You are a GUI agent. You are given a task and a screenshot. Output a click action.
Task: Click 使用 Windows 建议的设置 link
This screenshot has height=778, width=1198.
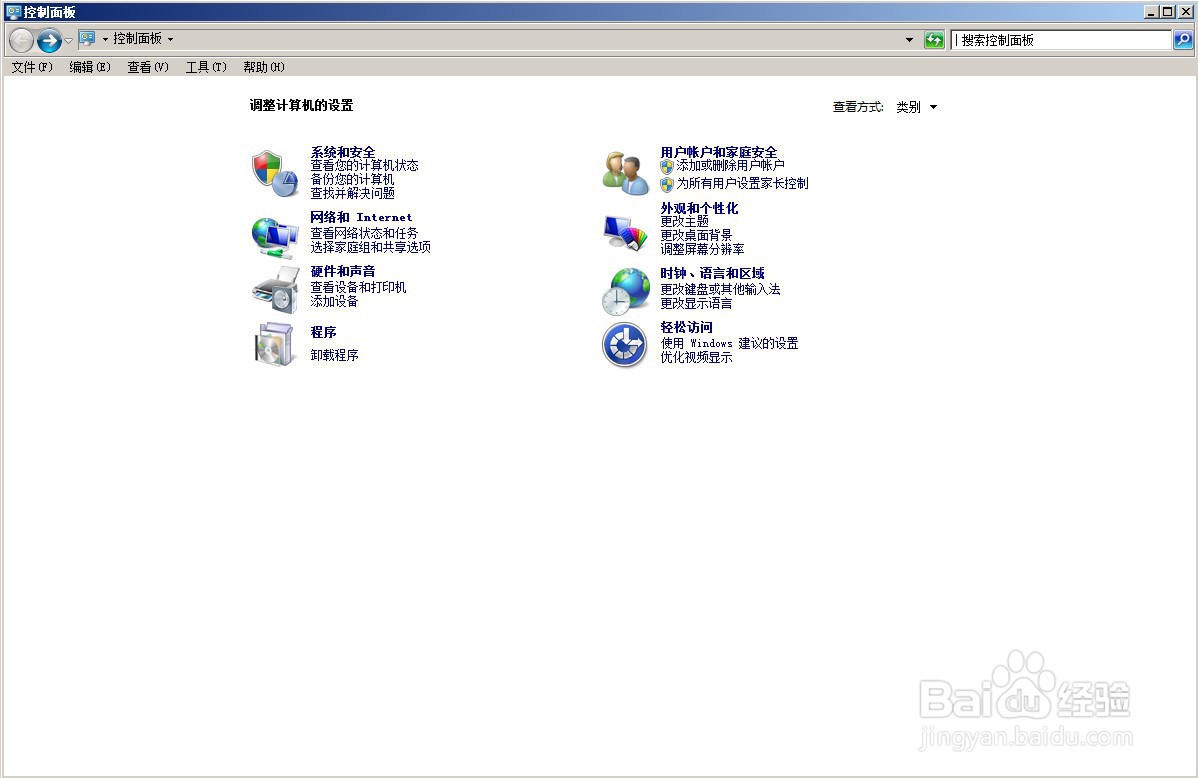pyautogui.click(x=730, y=344)
